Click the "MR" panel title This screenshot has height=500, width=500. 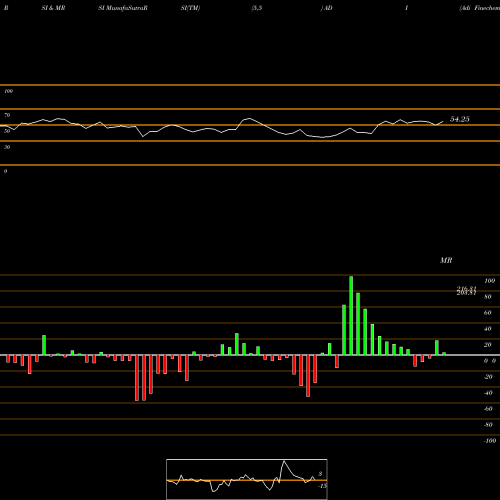[x=446, y=260]
